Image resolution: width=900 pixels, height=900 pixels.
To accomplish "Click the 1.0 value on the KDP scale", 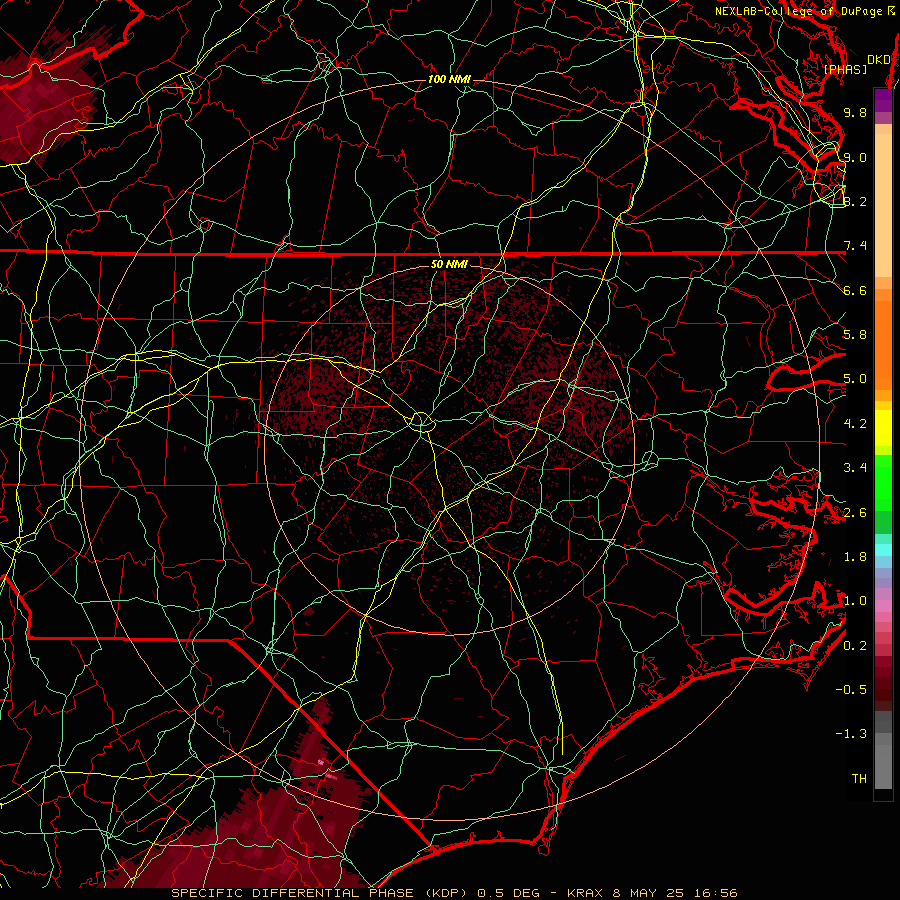I will coord(855,601).
